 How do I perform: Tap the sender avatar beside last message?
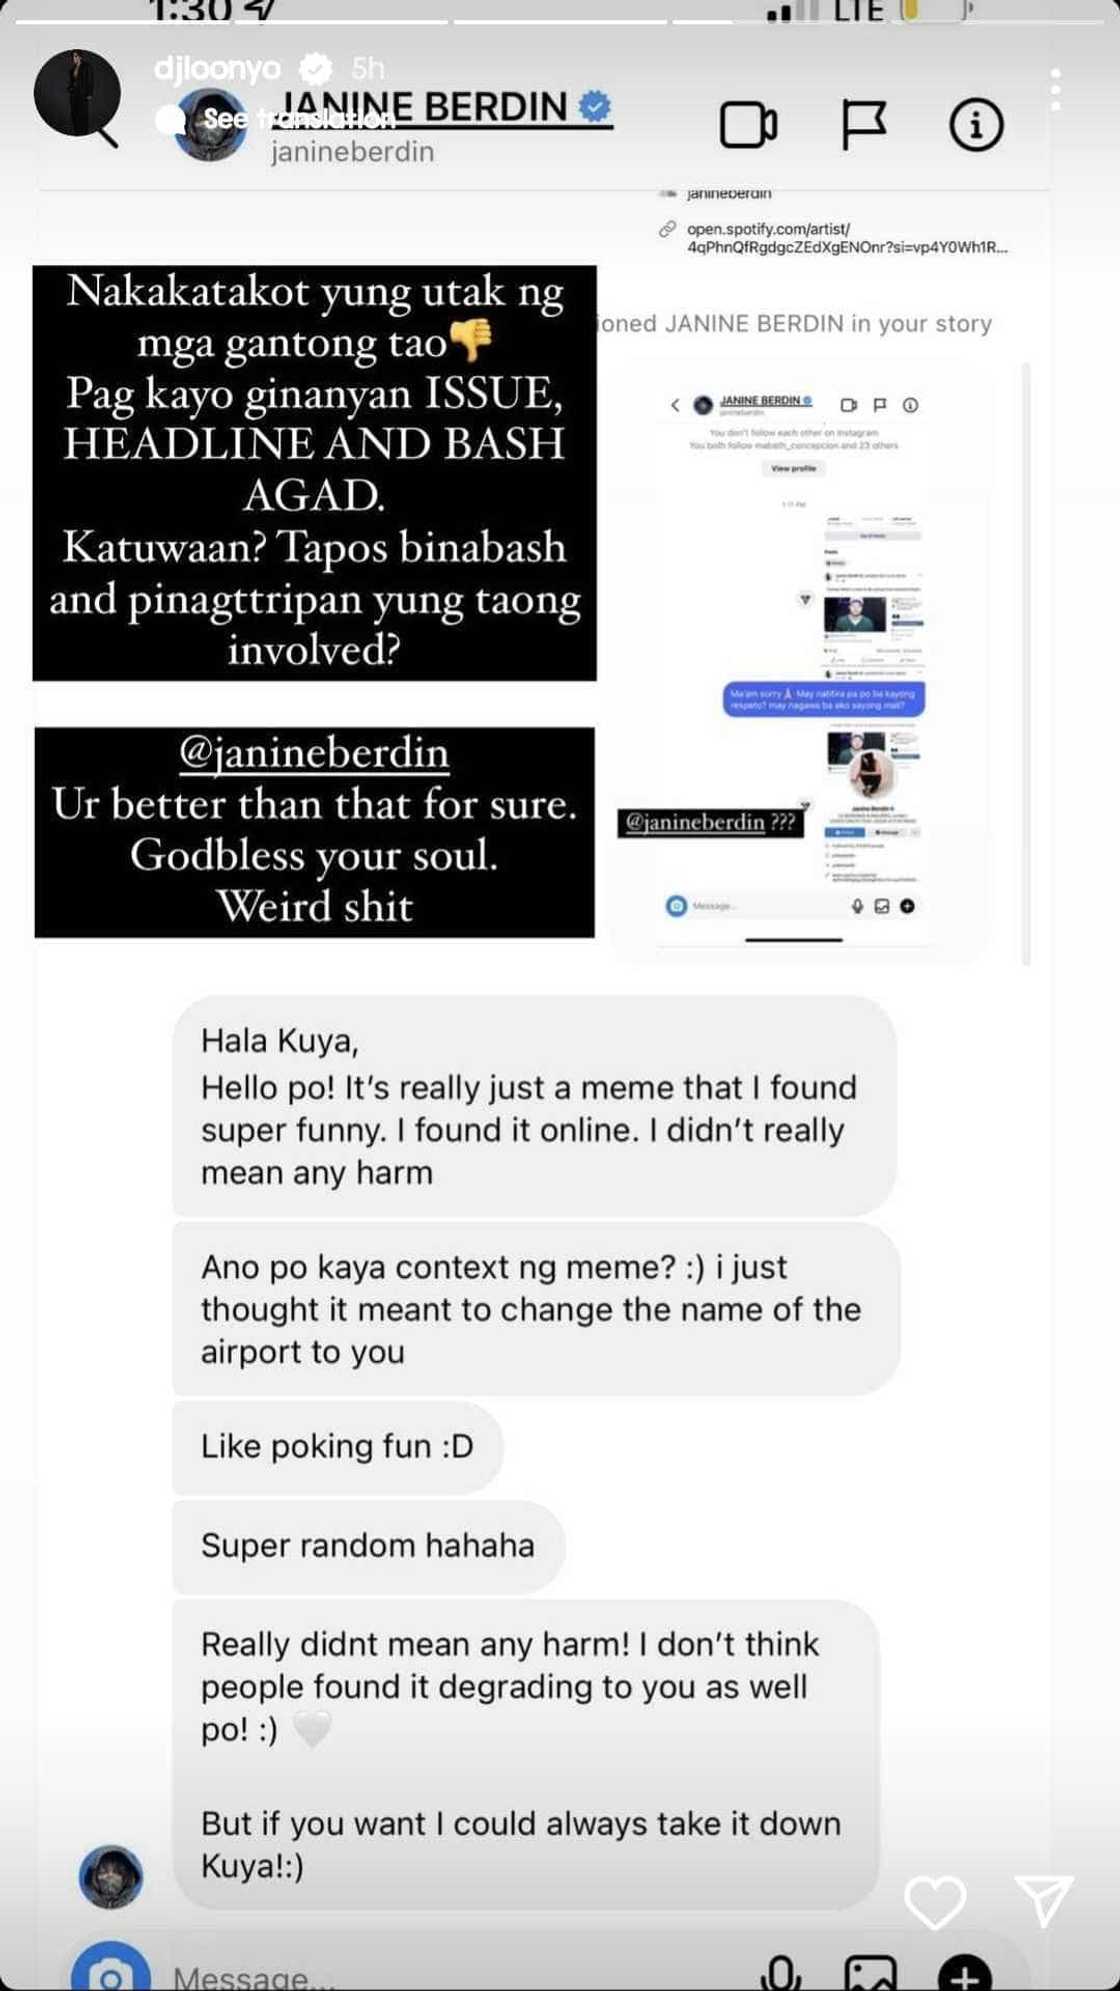111,1877
